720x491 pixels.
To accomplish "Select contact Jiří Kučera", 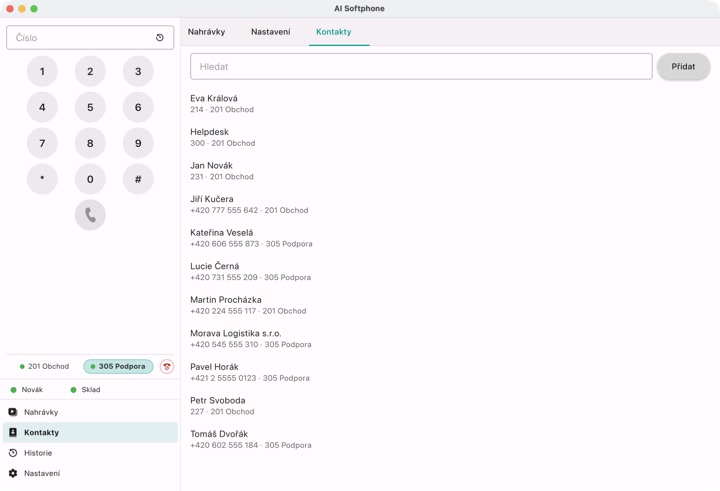I will point(450,204).
